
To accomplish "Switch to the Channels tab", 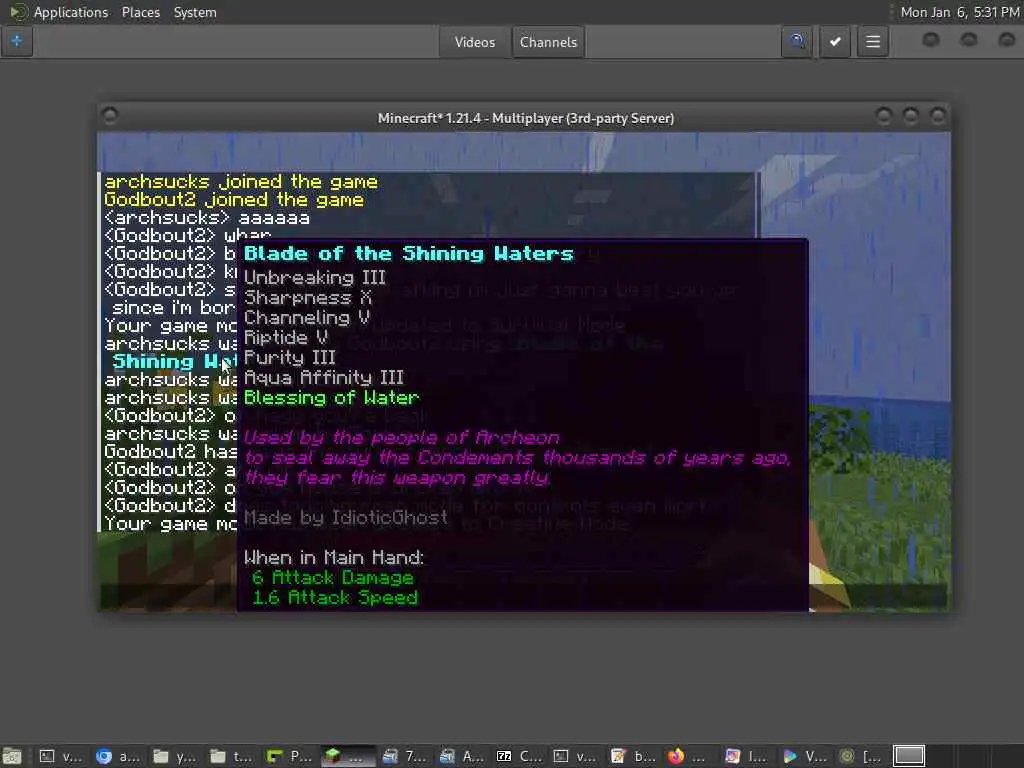I will [548, 42].
